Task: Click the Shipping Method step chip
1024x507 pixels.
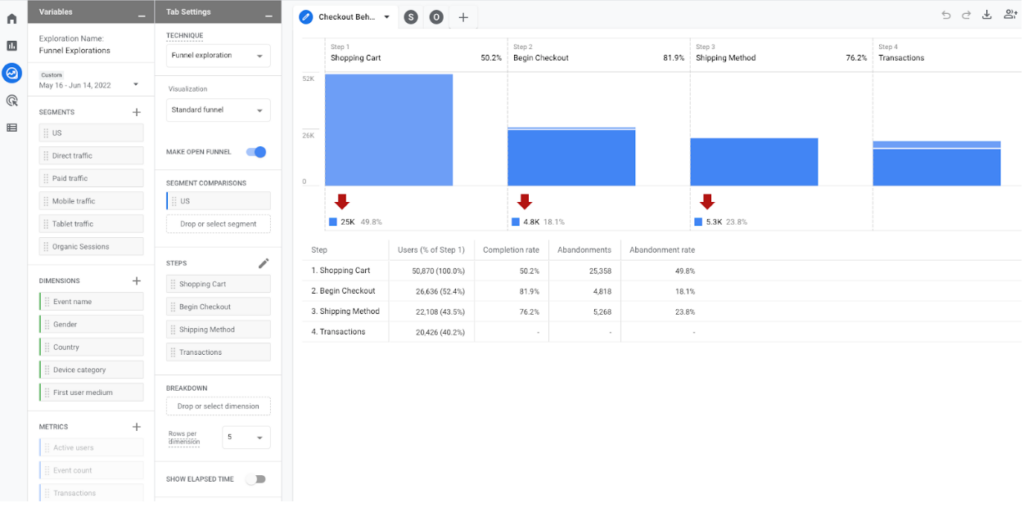Action: [218, 329]
